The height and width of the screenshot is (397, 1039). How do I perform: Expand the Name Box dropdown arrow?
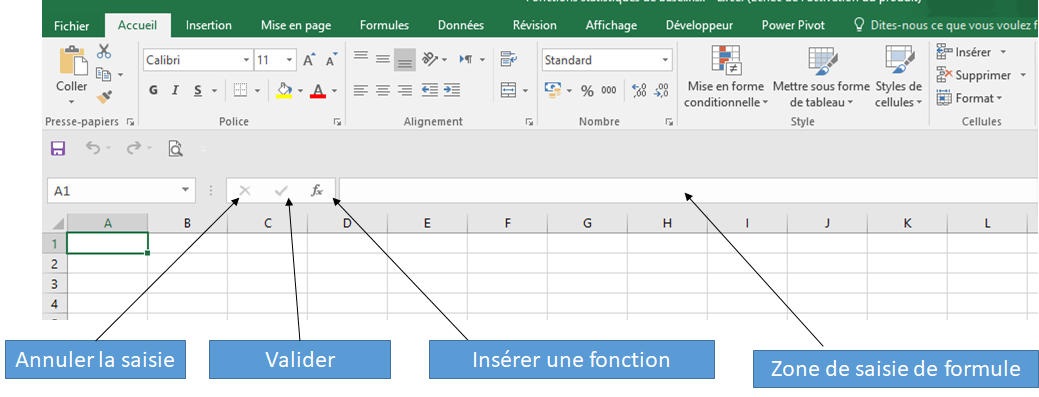pyautogui.click(x=185, y=191)
